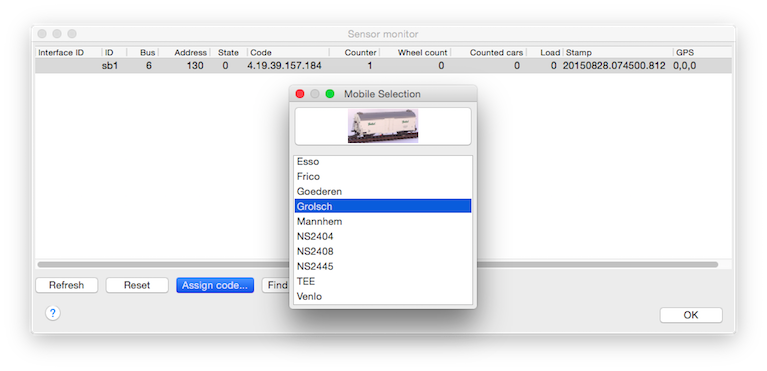
Task: Select NS2404 locomotive entry
Action: [x=383, y=236]
